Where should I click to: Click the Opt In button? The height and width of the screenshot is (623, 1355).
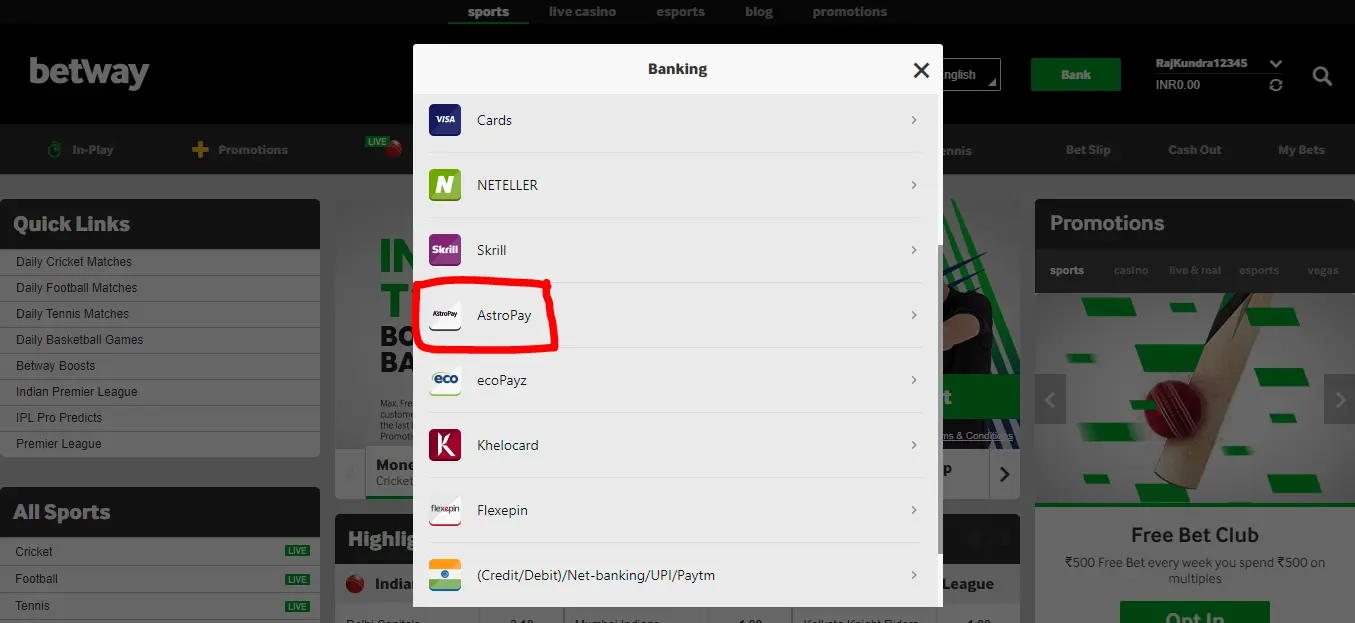(x=1195, y=614)
